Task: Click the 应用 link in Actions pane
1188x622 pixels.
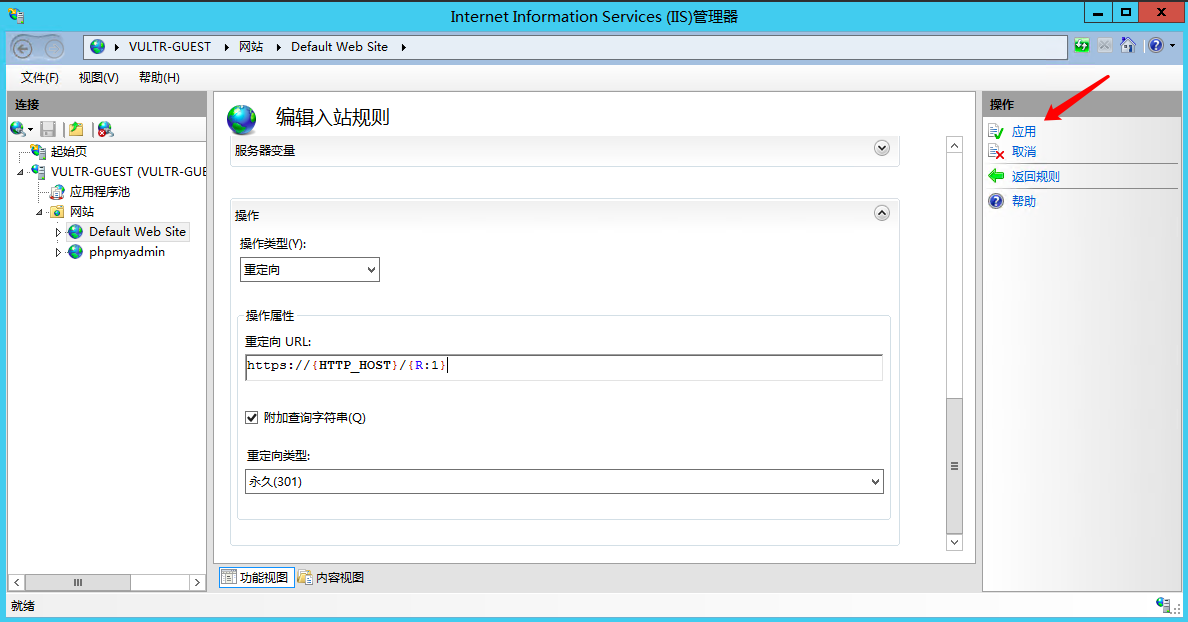Action: click(x=1024, y=131)
